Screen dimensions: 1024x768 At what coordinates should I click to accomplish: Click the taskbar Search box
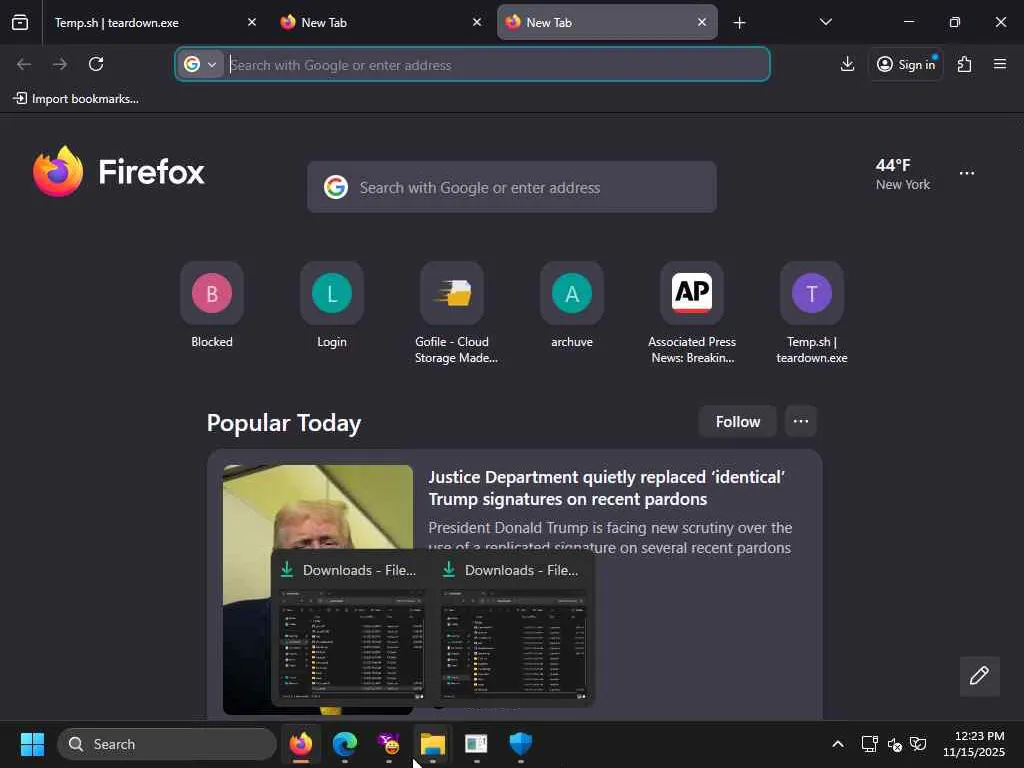(167, 744)
